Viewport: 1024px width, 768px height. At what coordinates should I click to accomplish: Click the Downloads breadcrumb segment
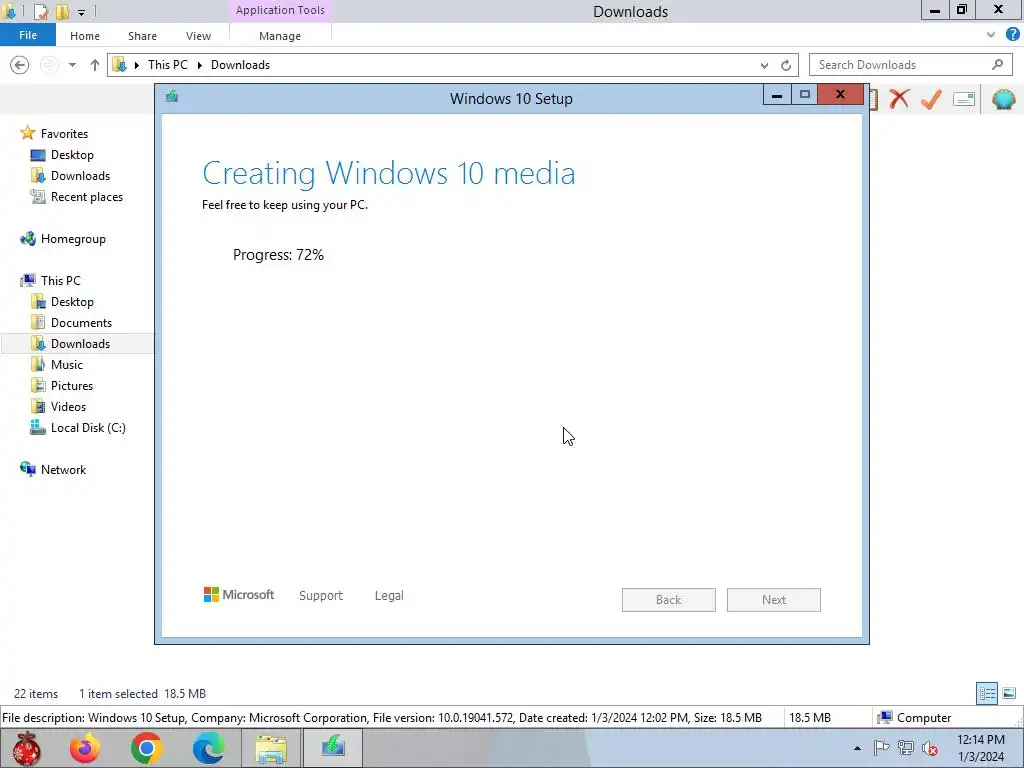coord(240,65)
